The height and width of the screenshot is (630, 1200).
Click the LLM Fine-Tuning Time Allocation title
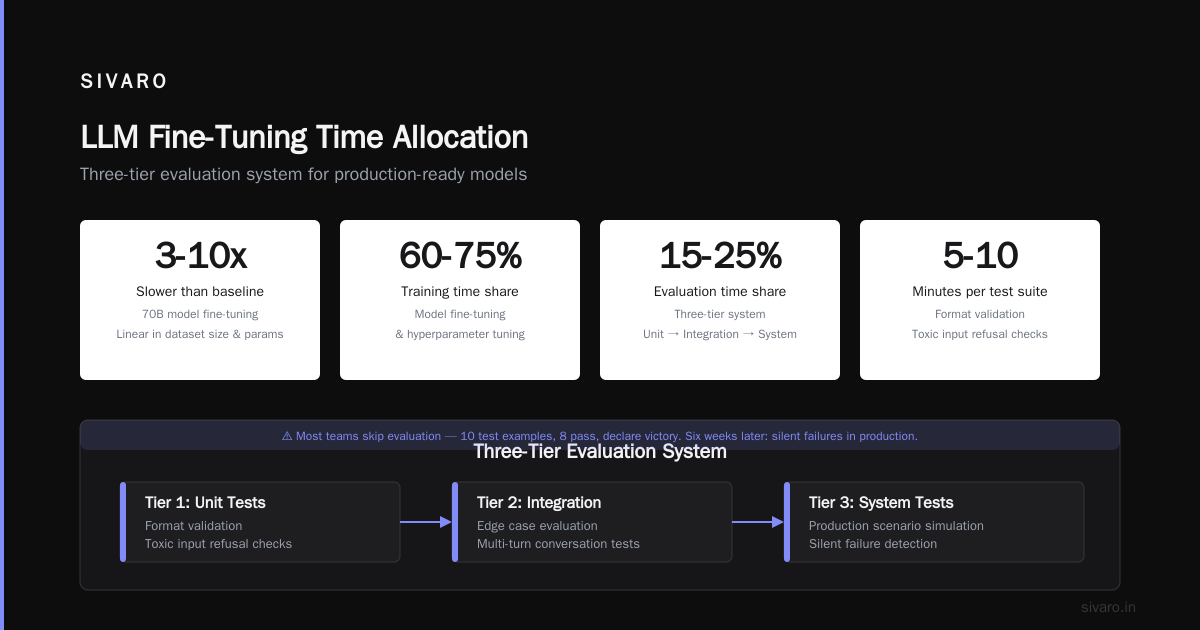tap(304, 138)
